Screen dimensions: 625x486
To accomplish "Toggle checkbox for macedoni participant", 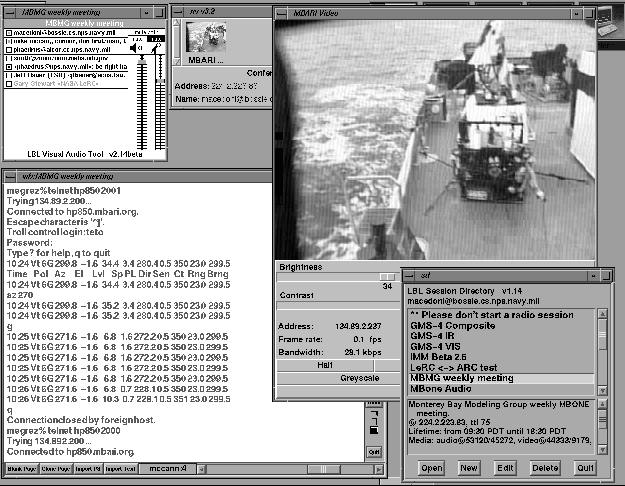I will (10, 33).
